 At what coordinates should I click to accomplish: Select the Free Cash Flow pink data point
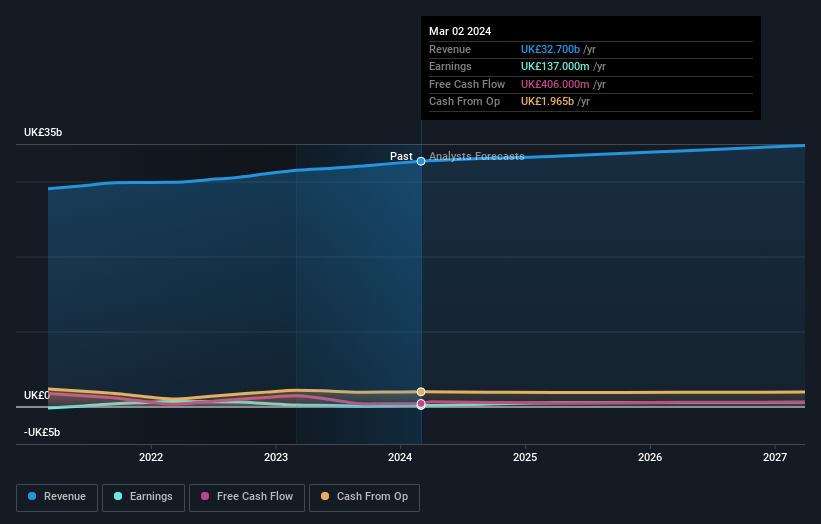[x=421, y=404]
